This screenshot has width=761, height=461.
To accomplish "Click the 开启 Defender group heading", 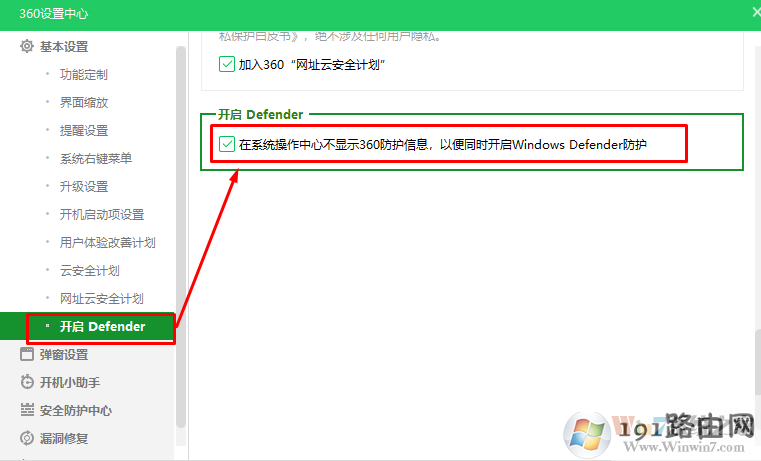I will tap(261, 115).
